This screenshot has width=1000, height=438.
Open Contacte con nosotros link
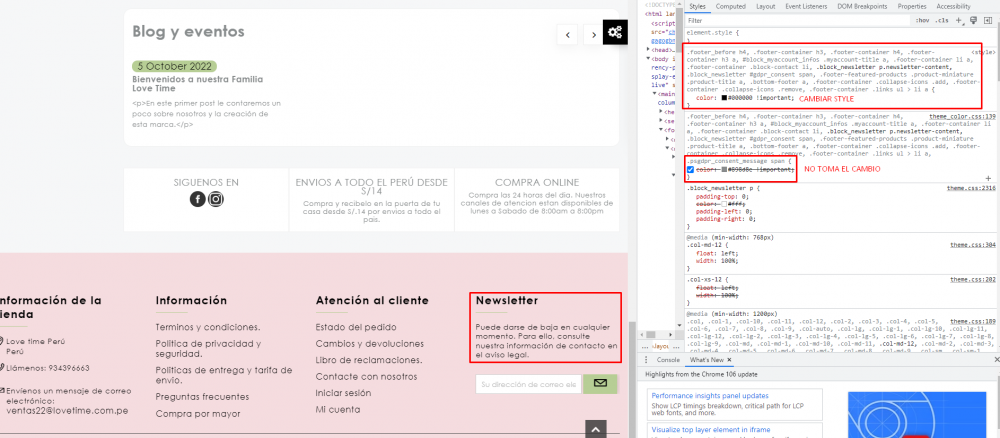(x=366, y=377)
